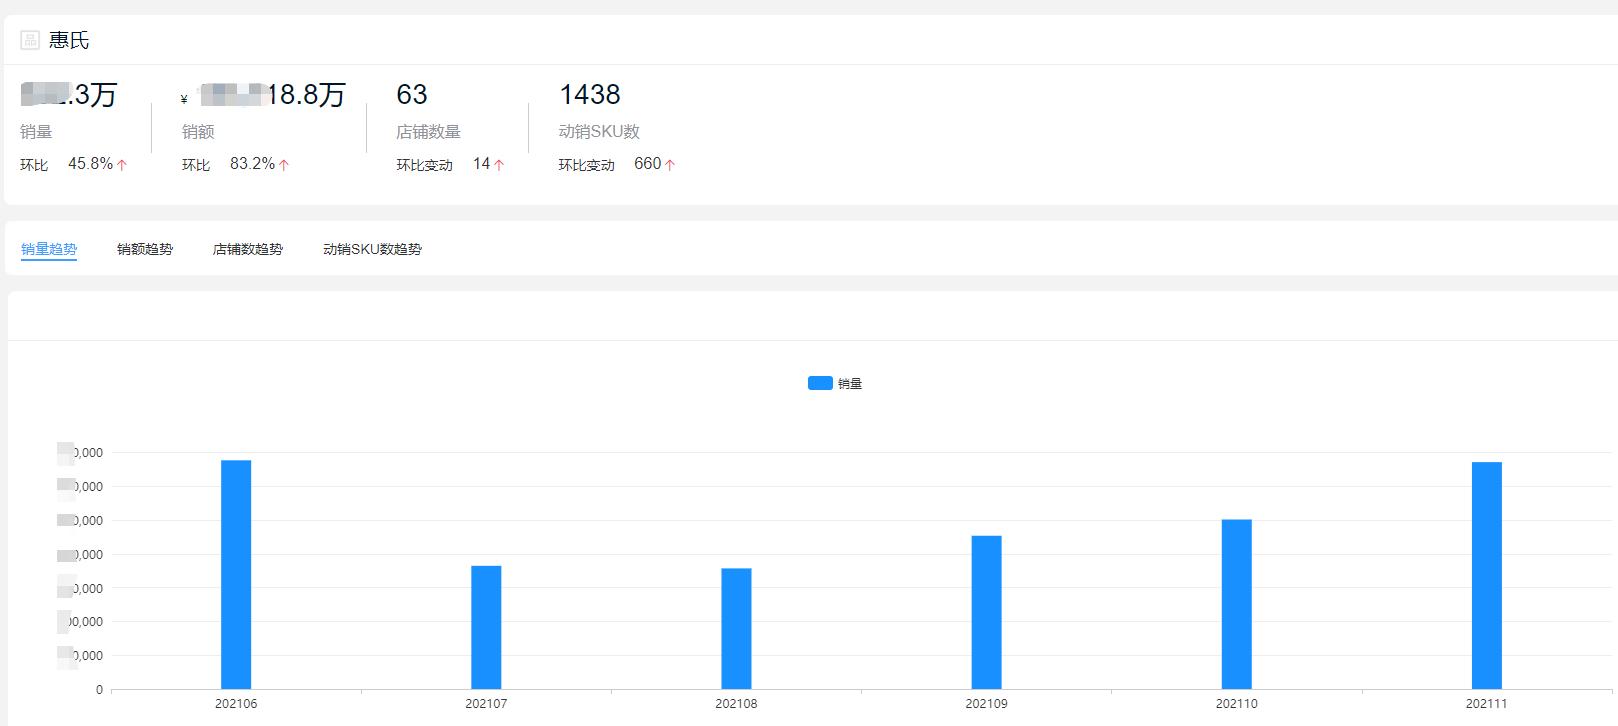The image size is (1618, 726).
Task: Click the 动销SKU数 value 1438
Action: tap(590, 95)
